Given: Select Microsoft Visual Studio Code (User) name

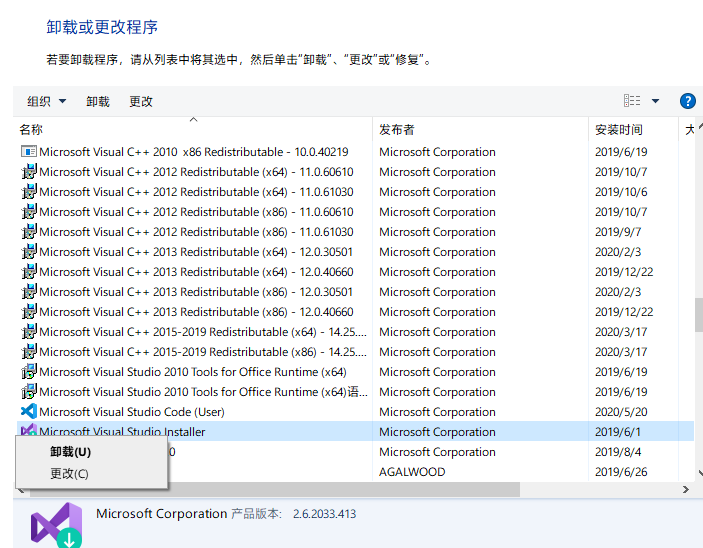Looking at the screenshot, I should 132,412.
